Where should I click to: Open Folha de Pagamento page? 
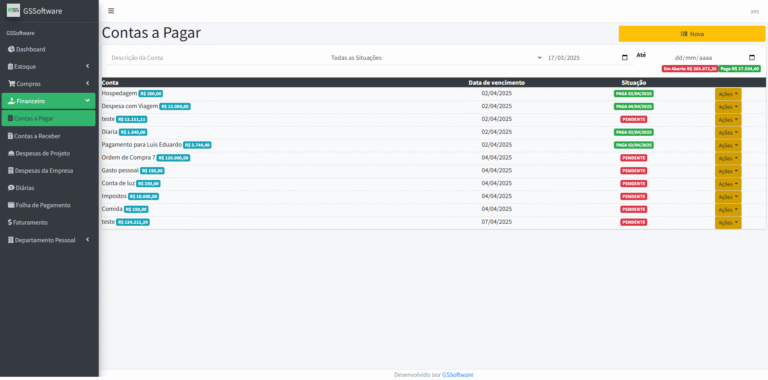click(x=48, y=205)
